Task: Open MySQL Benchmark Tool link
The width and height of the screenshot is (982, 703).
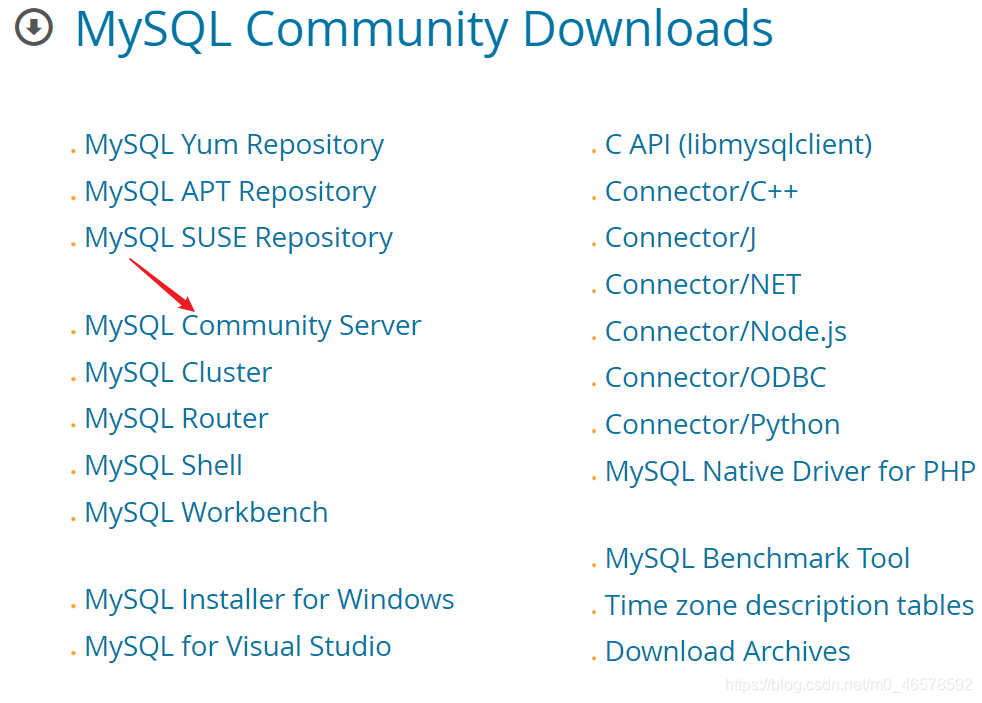Action: [757, 559]
